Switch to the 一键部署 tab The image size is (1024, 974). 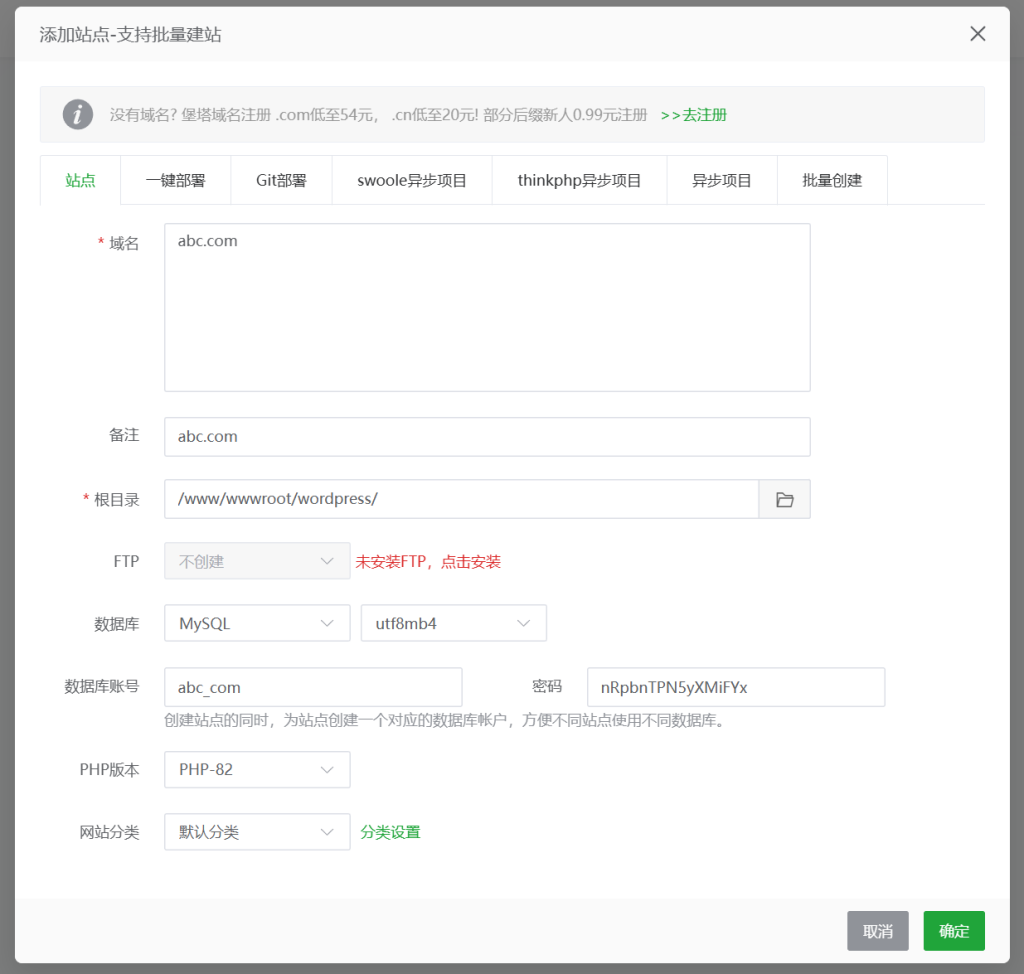pyautogui.click(x=175, y=181)
